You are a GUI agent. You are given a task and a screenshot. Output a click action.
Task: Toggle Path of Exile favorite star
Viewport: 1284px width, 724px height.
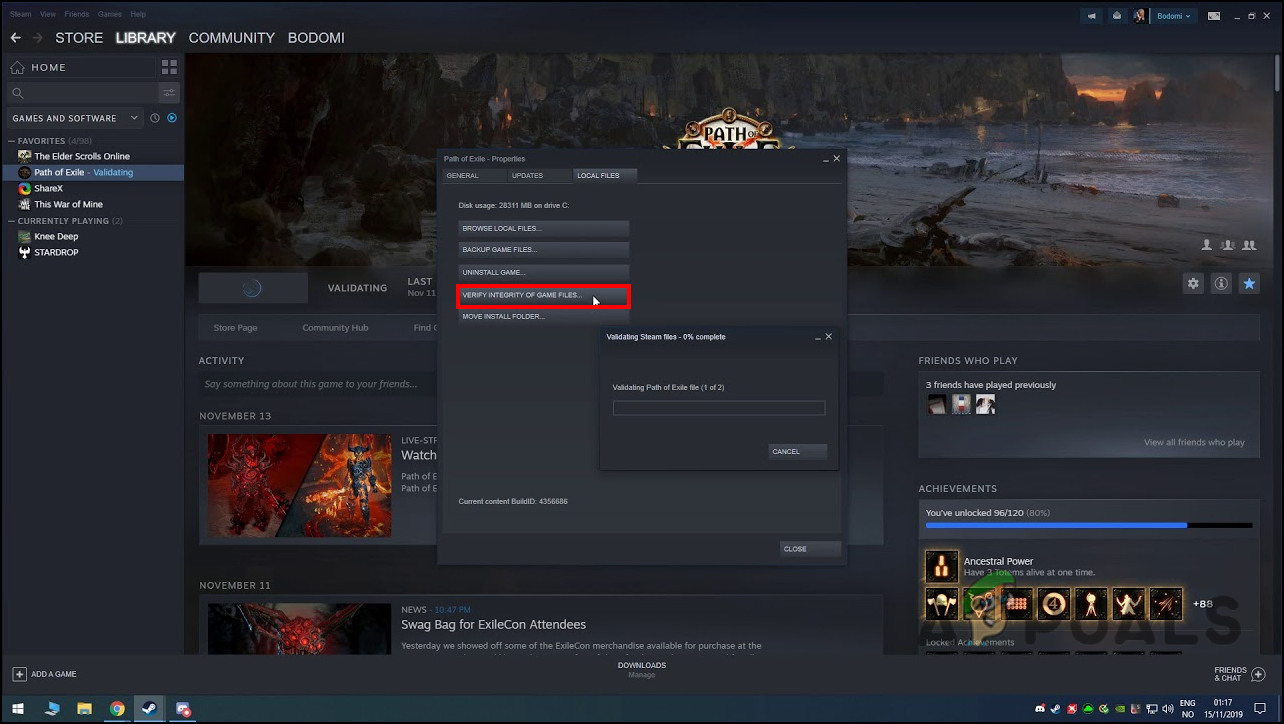pyautogui.click(x=1249, y=284)
